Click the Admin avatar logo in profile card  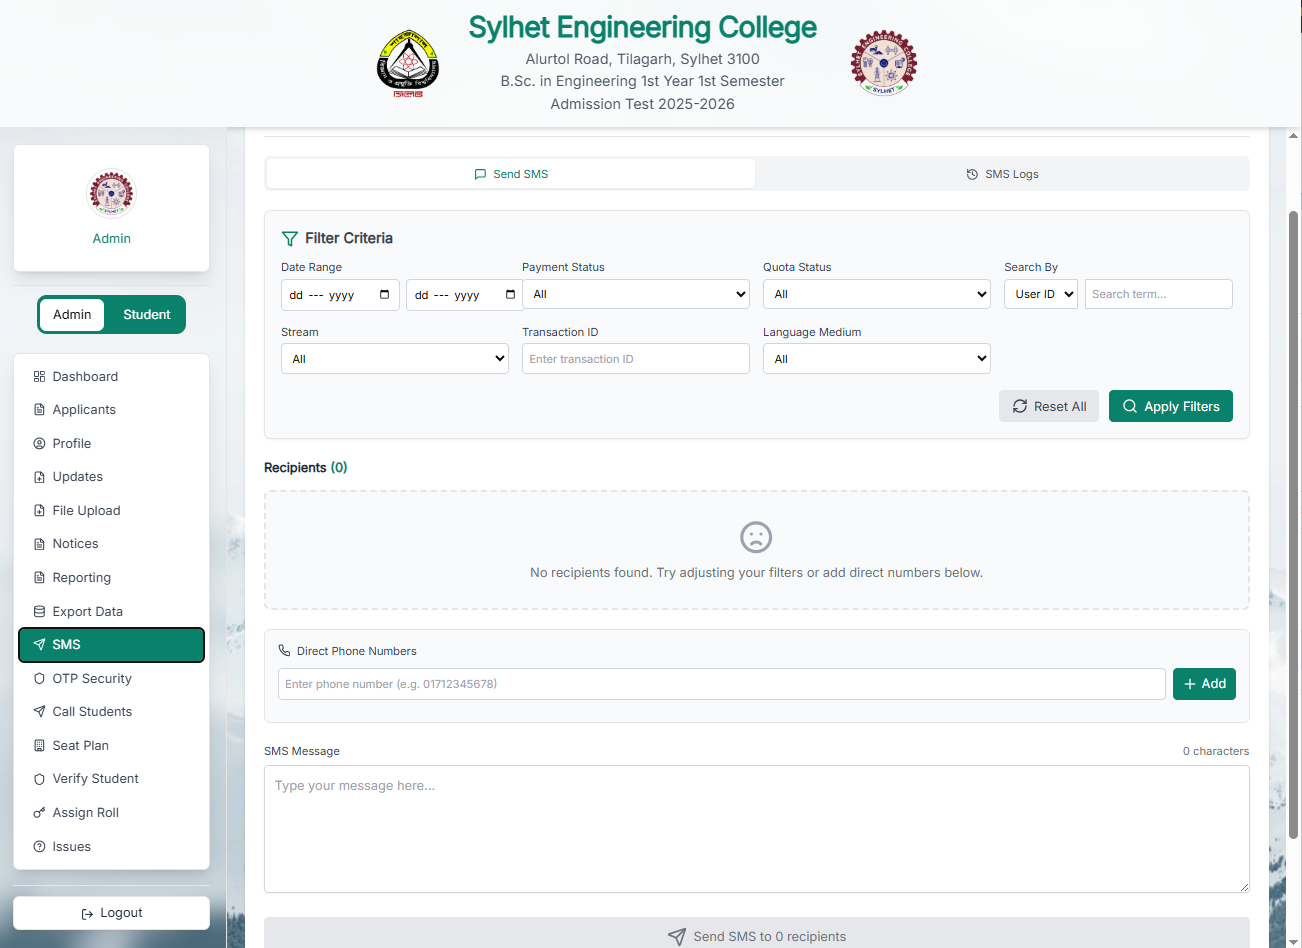point(111,193)
